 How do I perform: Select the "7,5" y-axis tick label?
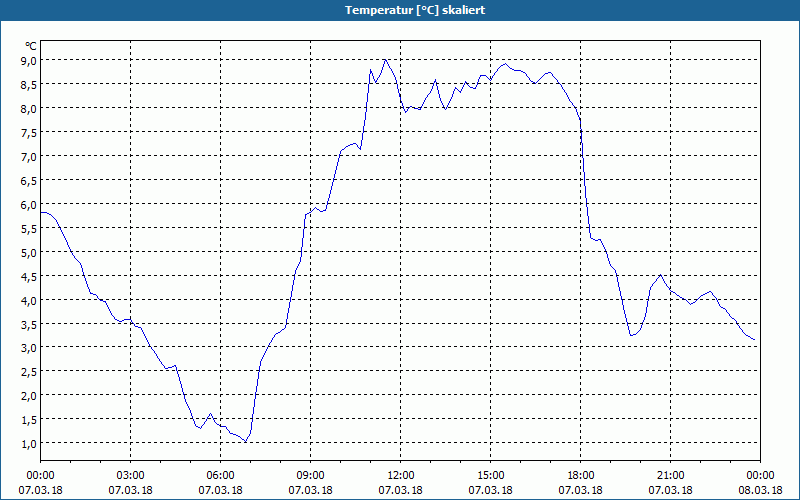[29, 133]
